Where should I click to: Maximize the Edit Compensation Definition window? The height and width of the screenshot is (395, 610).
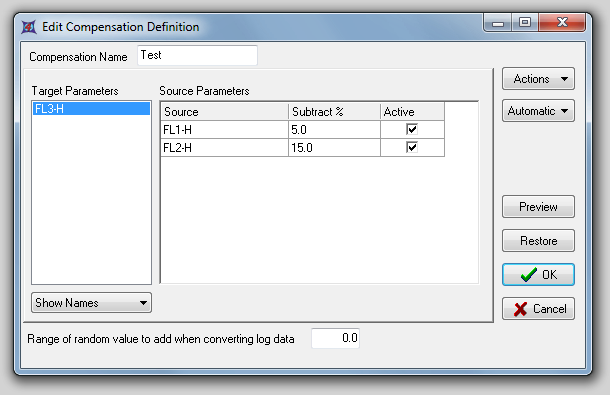tap(525, 23)
